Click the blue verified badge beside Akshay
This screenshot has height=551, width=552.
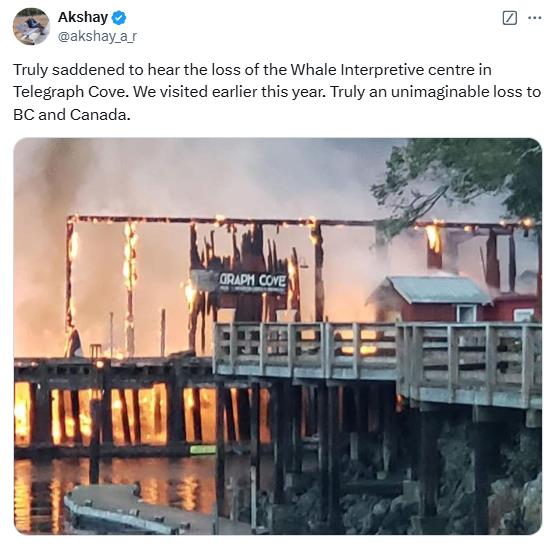coord(119,18)
